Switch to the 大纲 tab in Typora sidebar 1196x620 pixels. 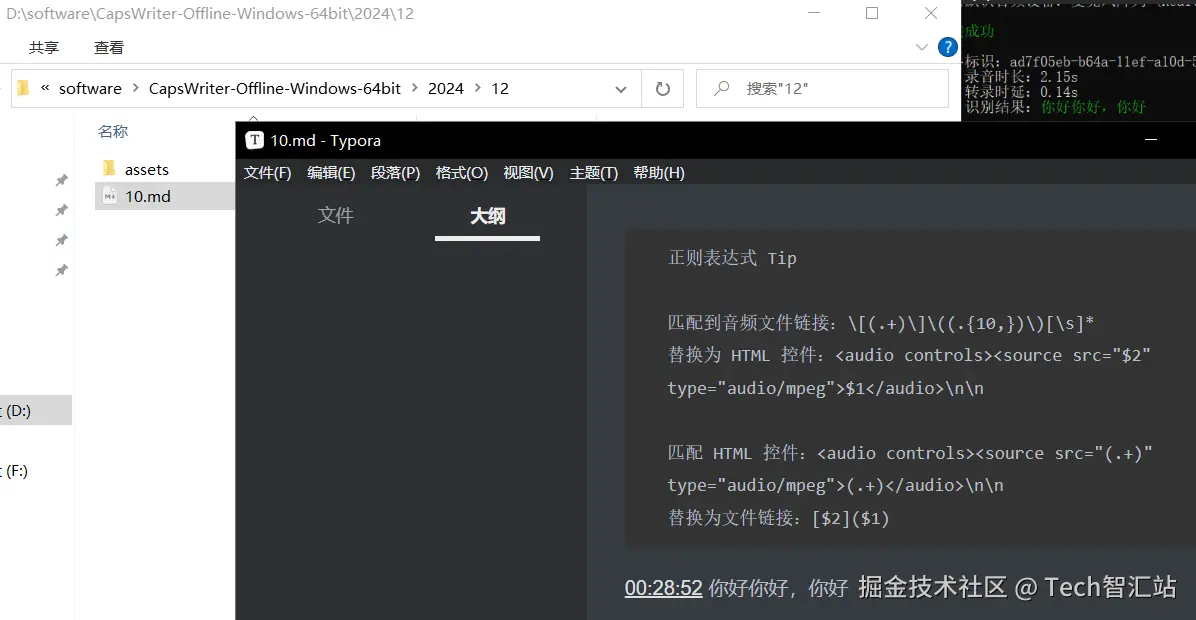(487, 216)
